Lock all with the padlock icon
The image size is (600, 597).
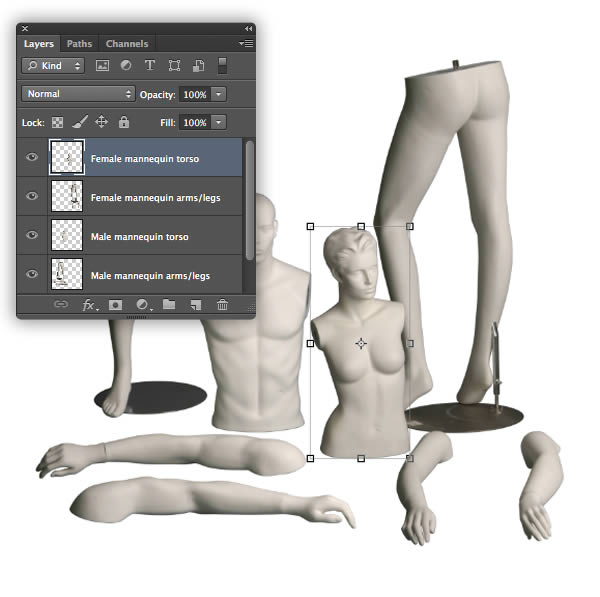click(x=124, y=122)
